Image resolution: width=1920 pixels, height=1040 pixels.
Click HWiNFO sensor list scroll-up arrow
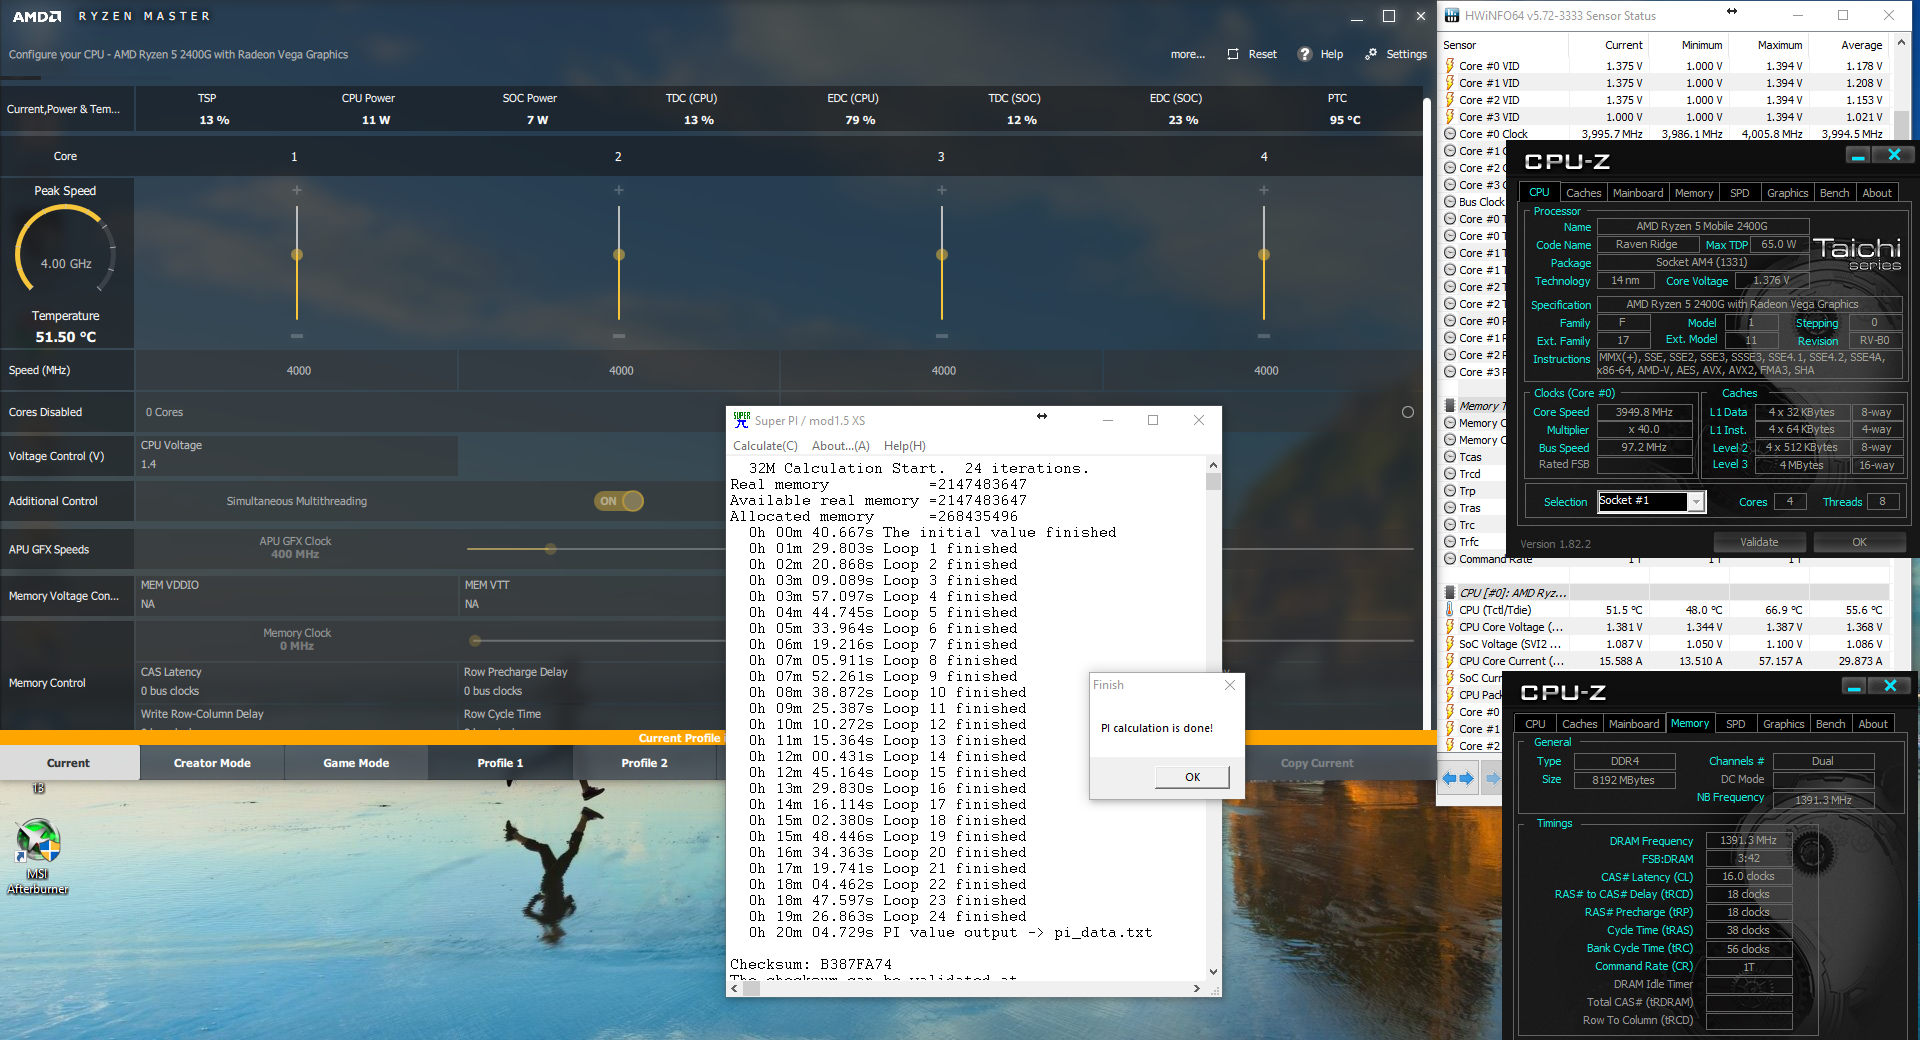(1902, 43)
